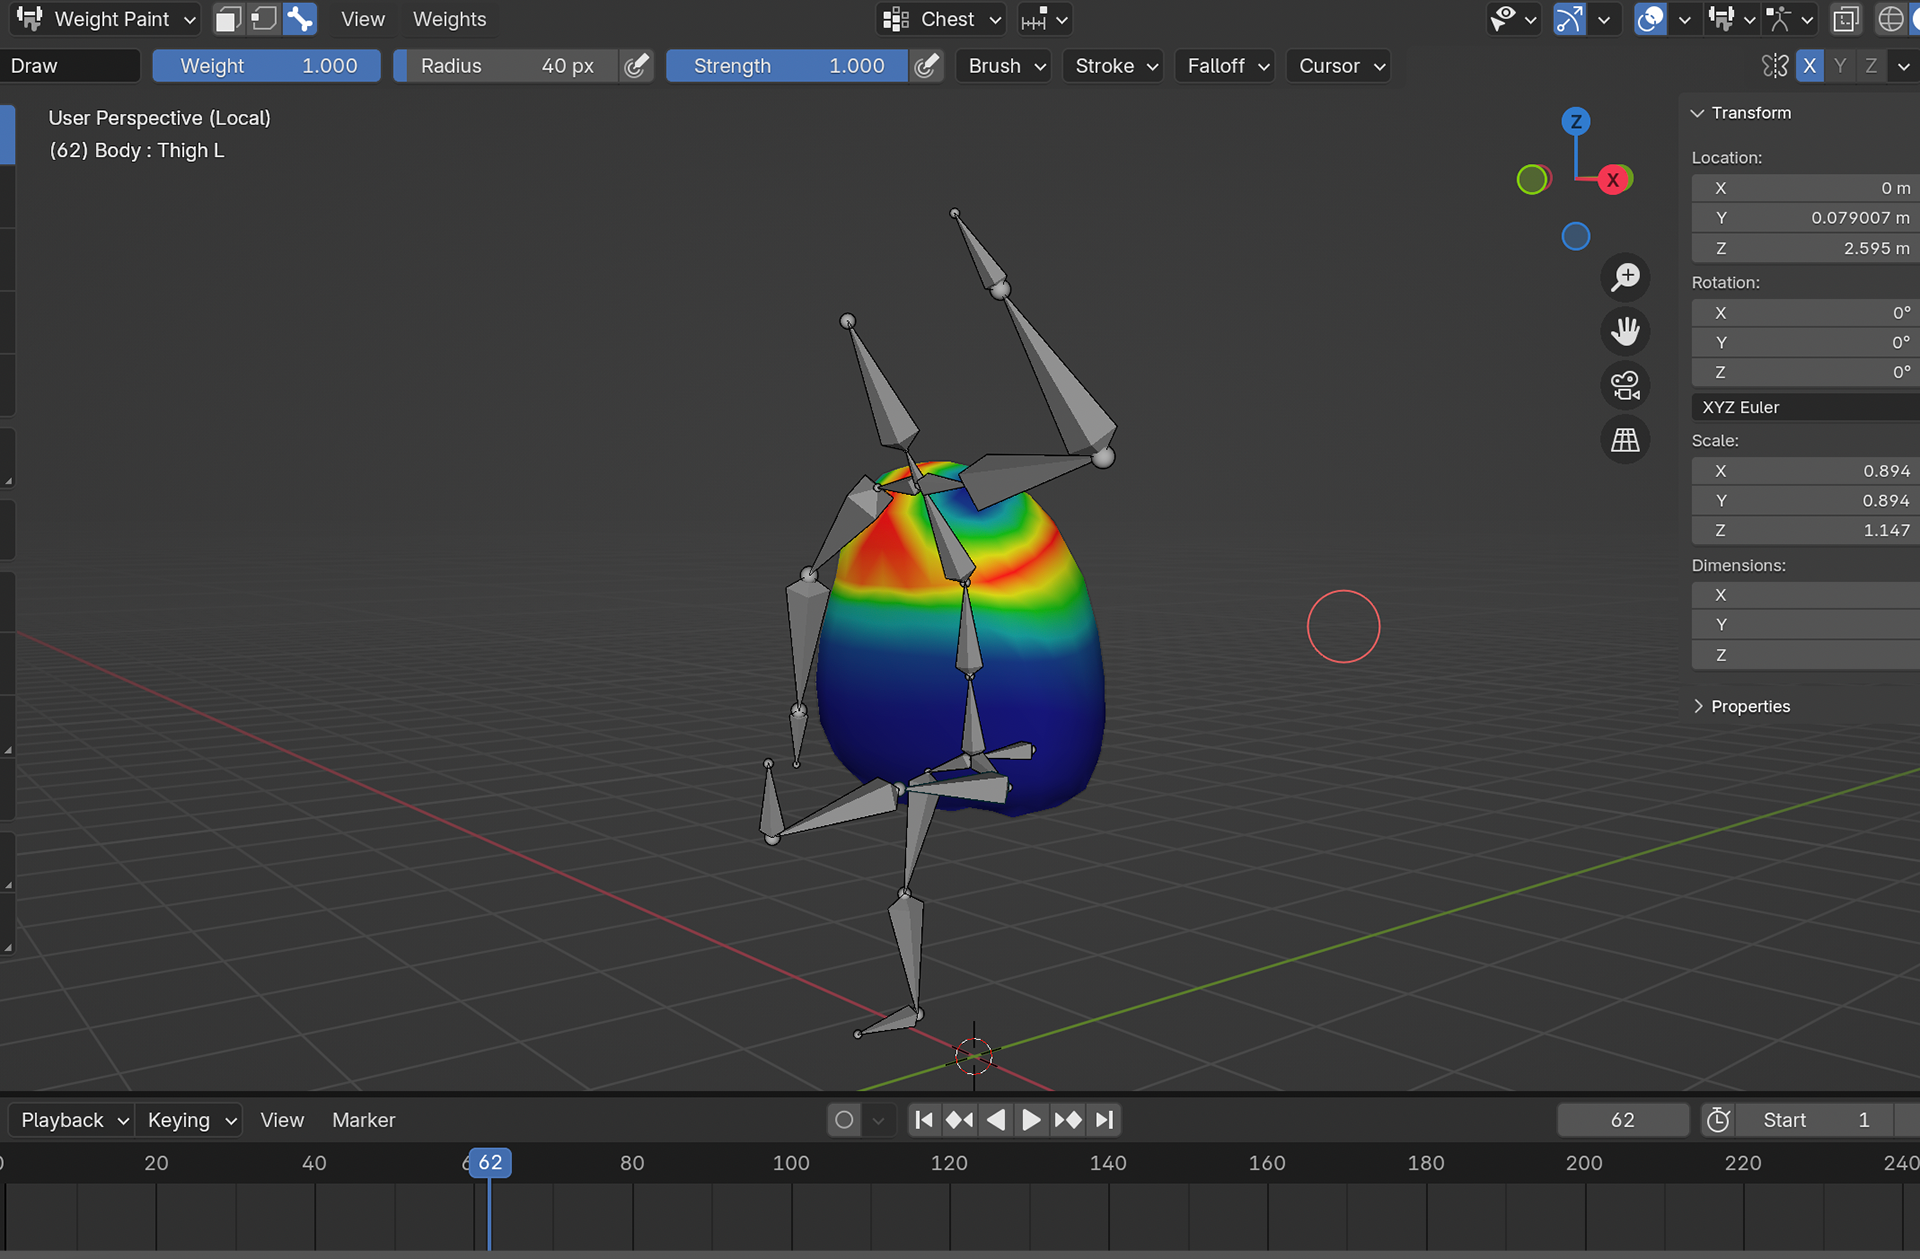
Task: Jump to the end frame
Action: click(x=1103, y=1120)
